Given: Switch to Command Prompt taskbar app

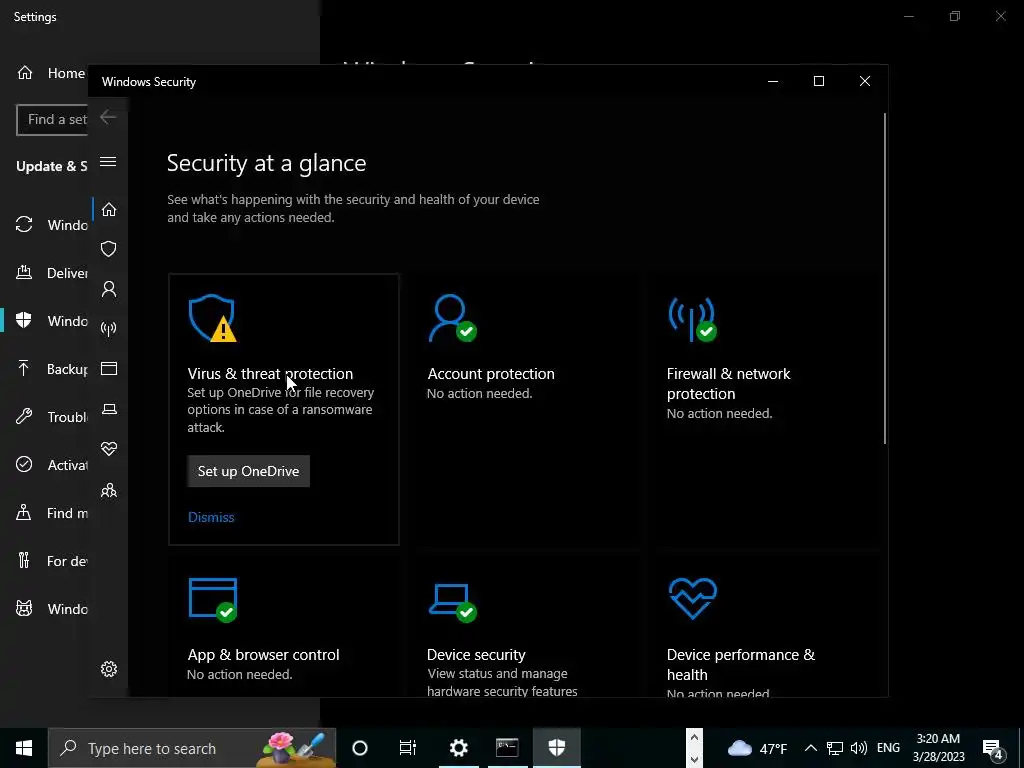Looking at the screenshot, I should coord(507,748).
